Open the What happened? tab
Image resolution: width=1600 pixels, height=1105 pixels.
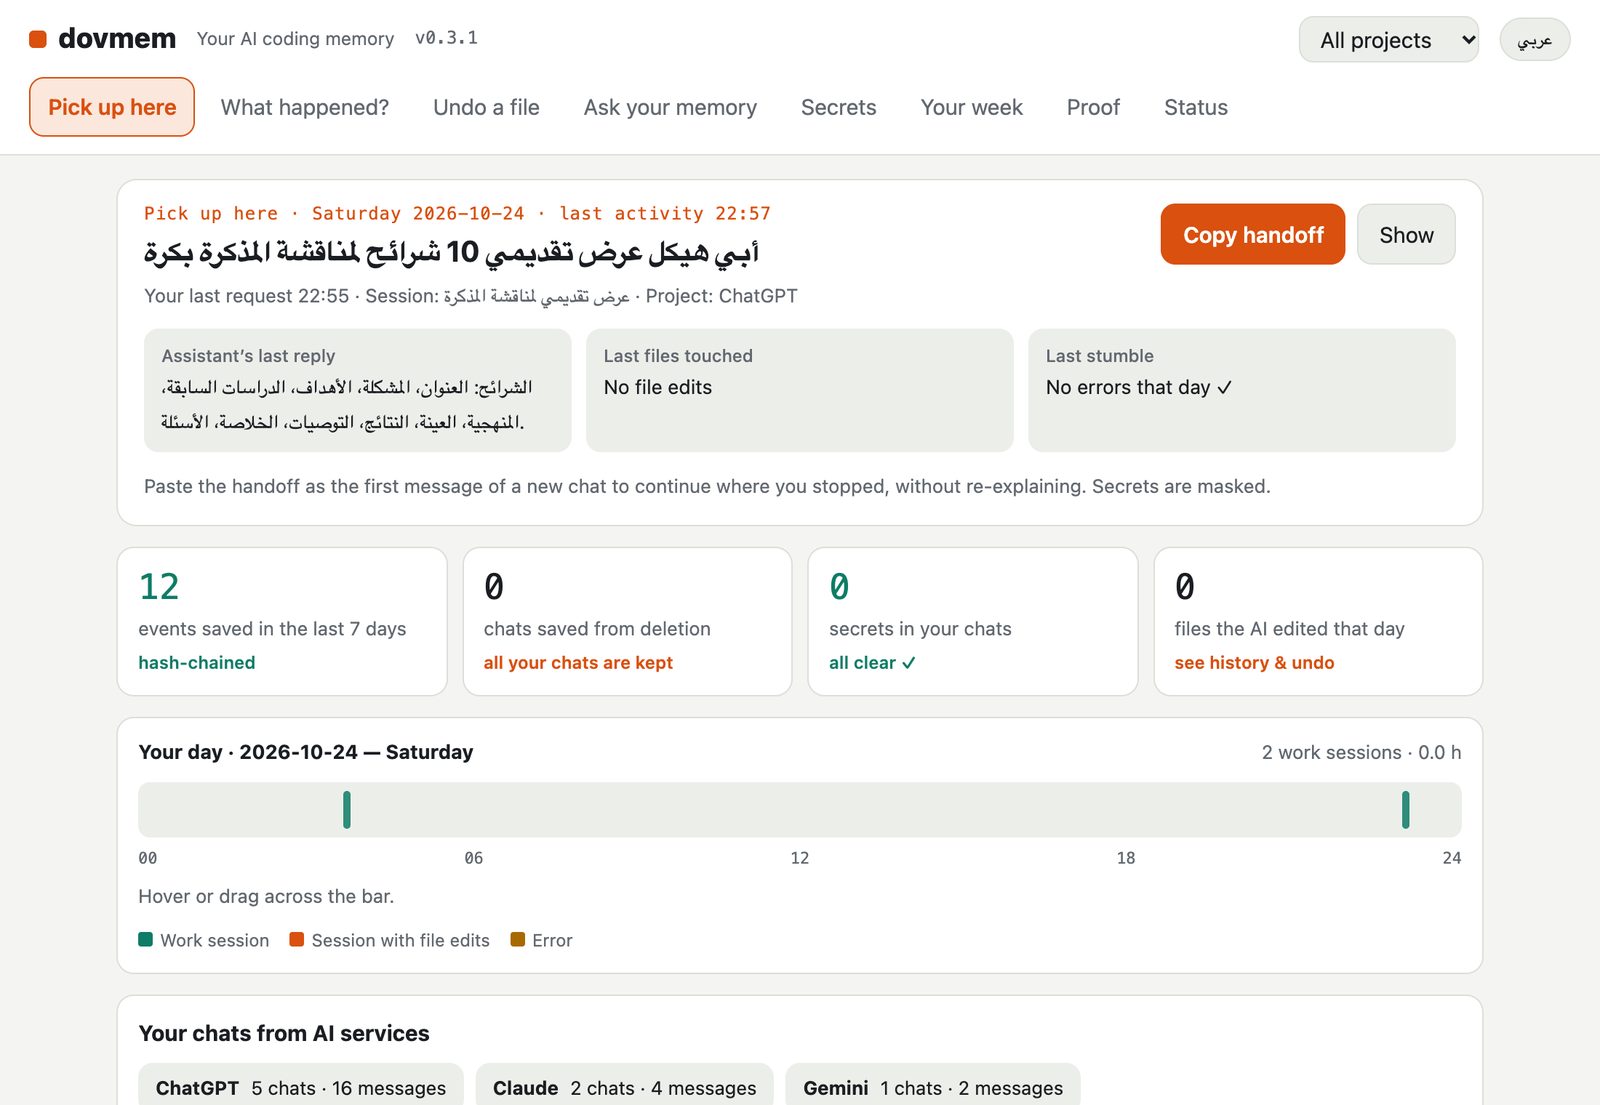(305, 107)
